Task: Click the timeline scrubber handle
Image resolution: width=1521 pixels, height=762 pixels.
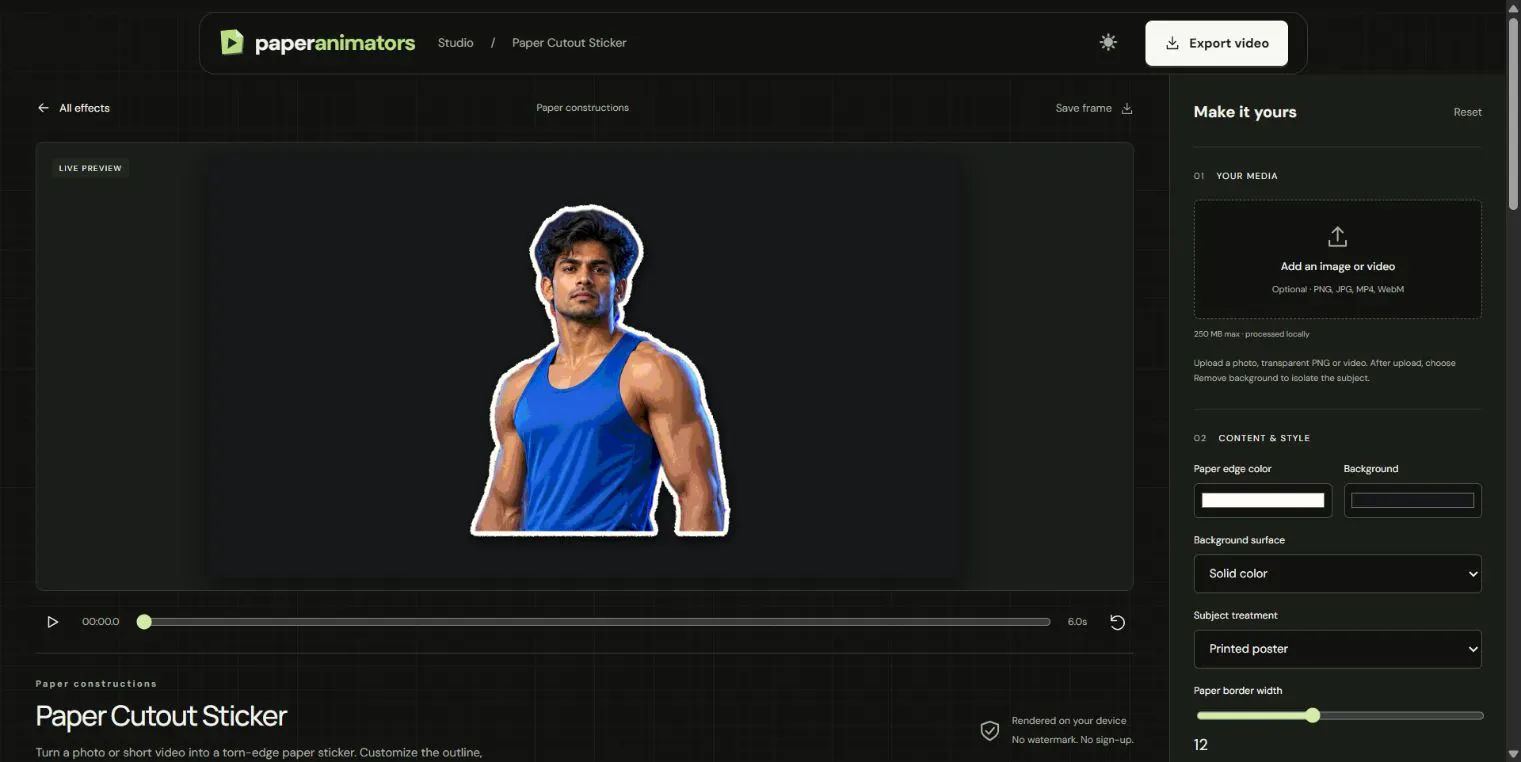Action: 144,622
